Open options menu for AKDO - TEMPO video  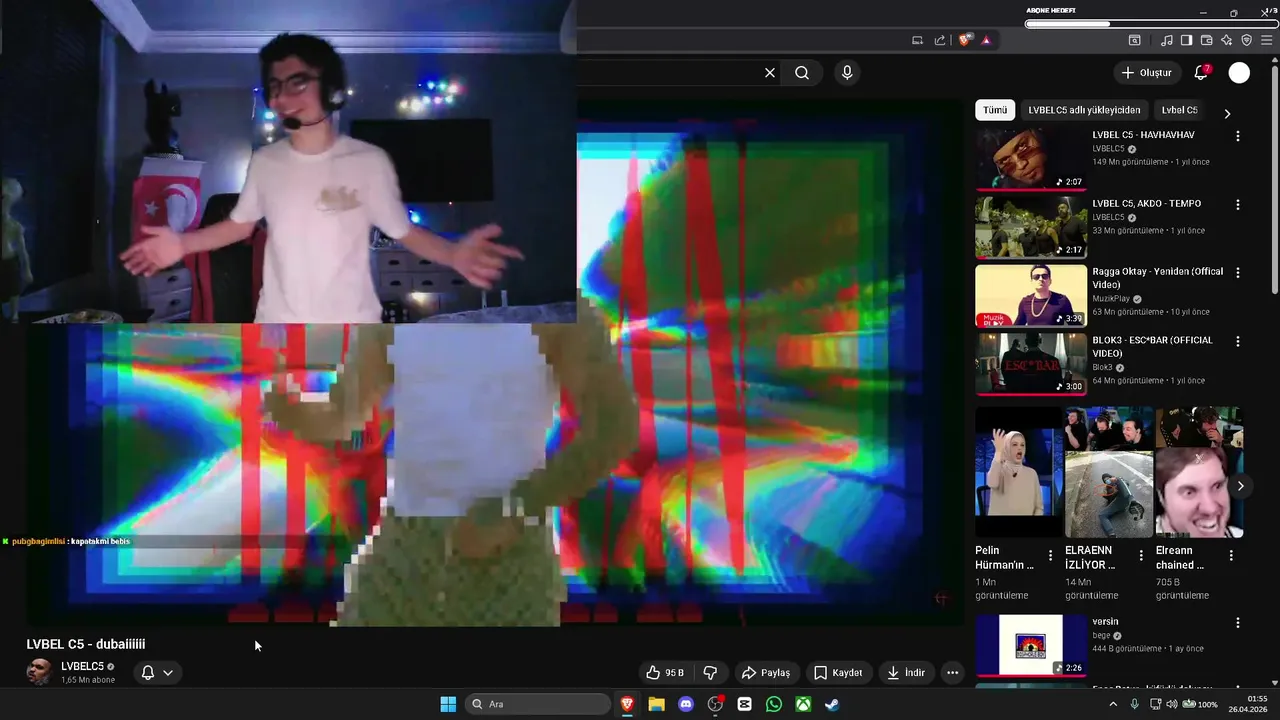click(x=1238, y=205)
